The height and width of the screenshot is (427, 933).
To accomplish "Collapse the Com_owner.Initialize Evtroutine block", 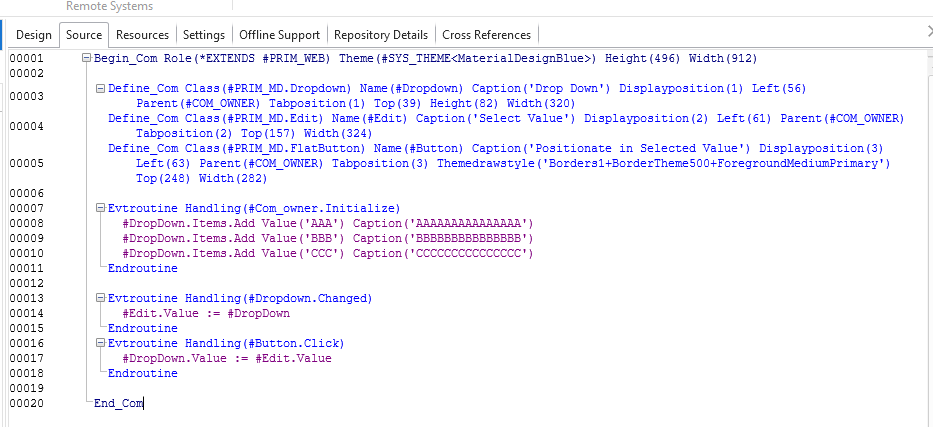I will [x=101, y=208].
